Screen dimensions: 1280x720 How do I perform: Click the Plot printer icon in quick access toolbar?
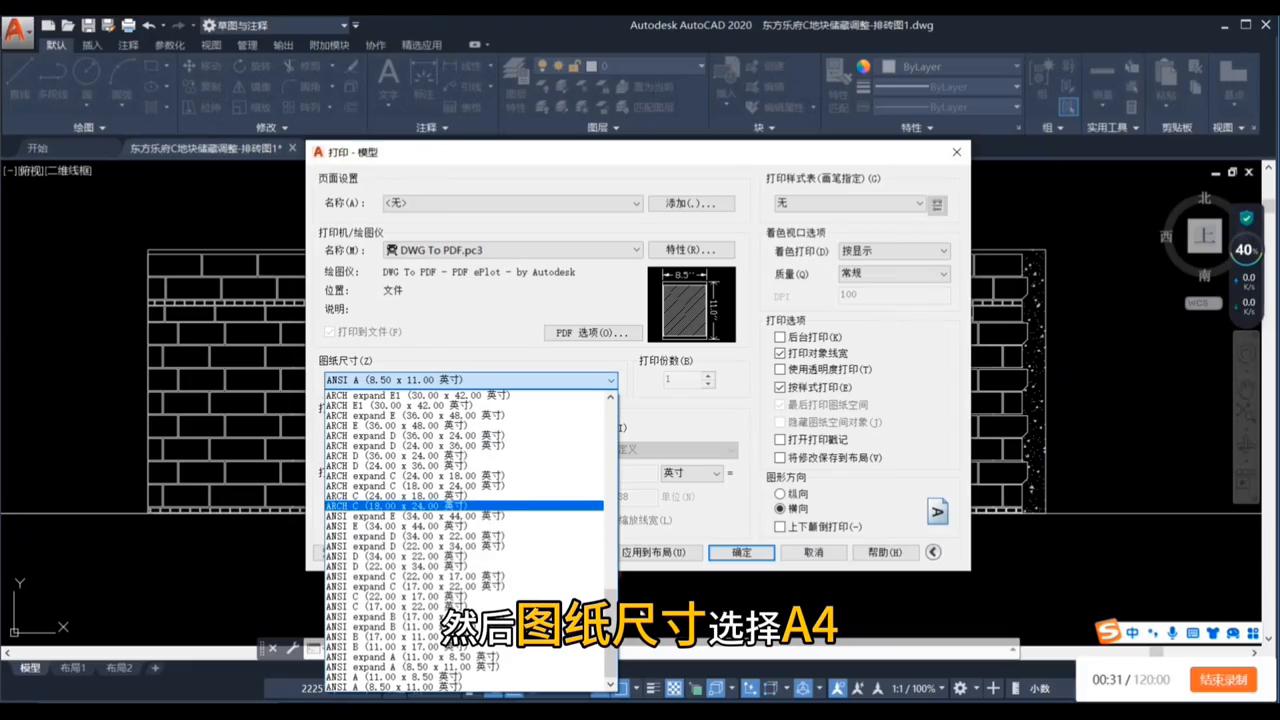[128, 25]
